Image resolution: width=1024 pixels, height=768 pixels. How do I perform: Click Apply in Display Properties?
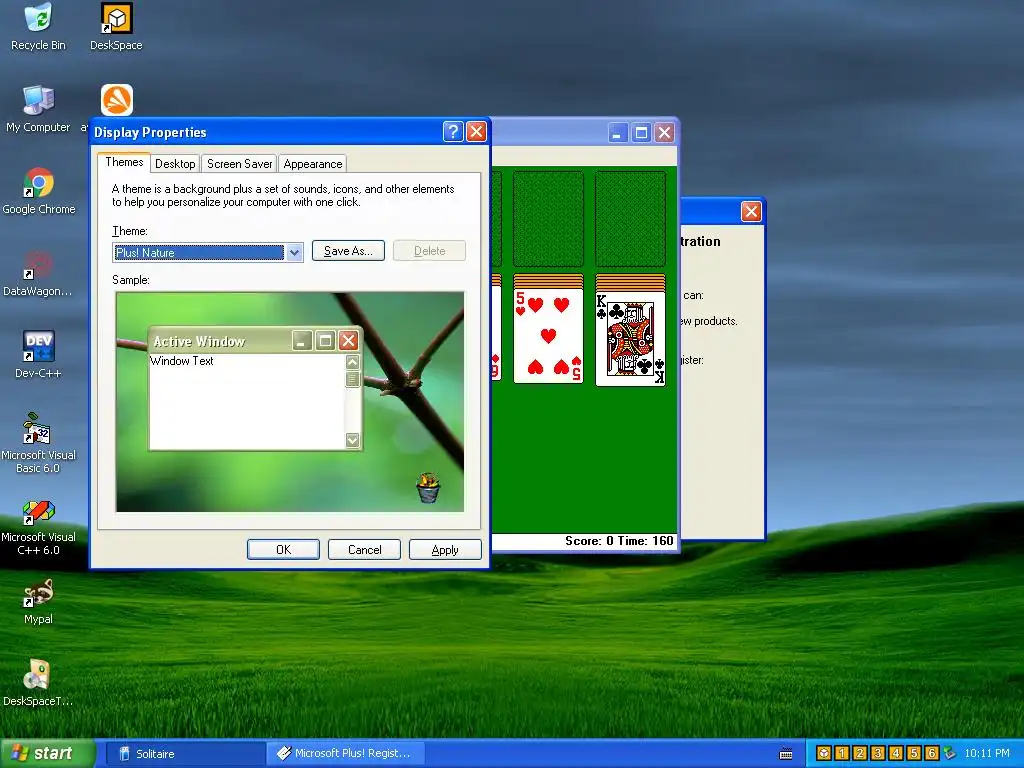coord(445,550)
